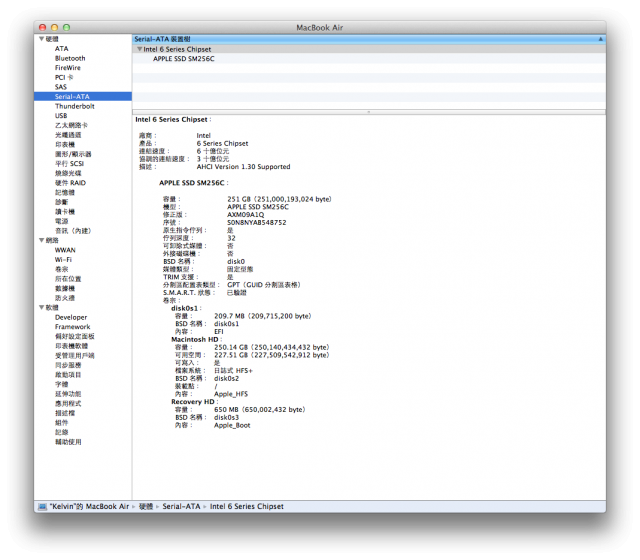The width and height of the screenshot is (640, 560).
Task: Click the disk0s1 volume heading
Action: pyautogui.click(x=185, y=308)
